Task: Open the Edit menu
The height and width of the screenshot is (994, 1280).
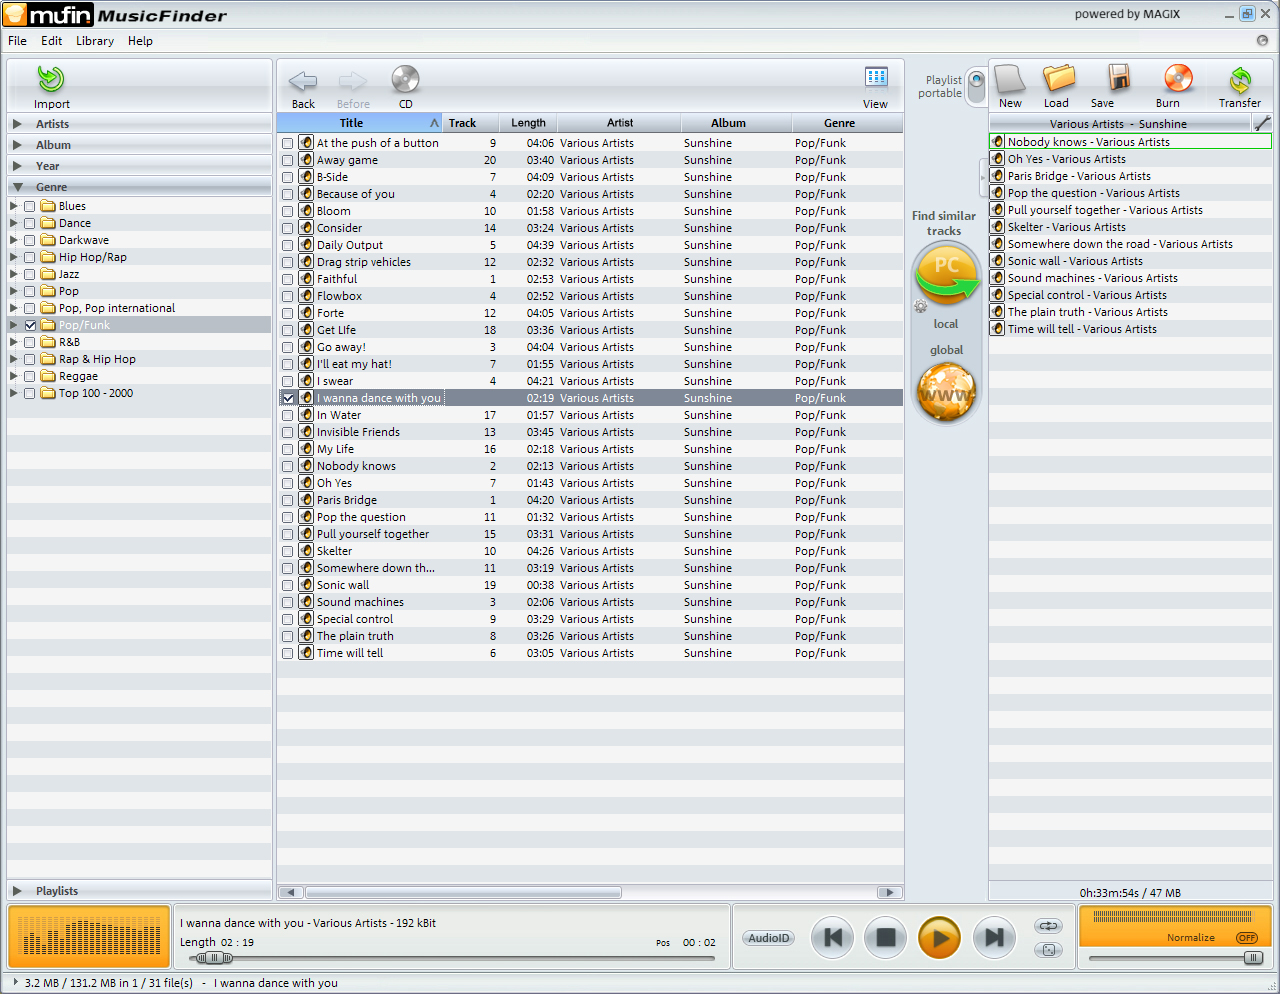Action: coord(52,41)
